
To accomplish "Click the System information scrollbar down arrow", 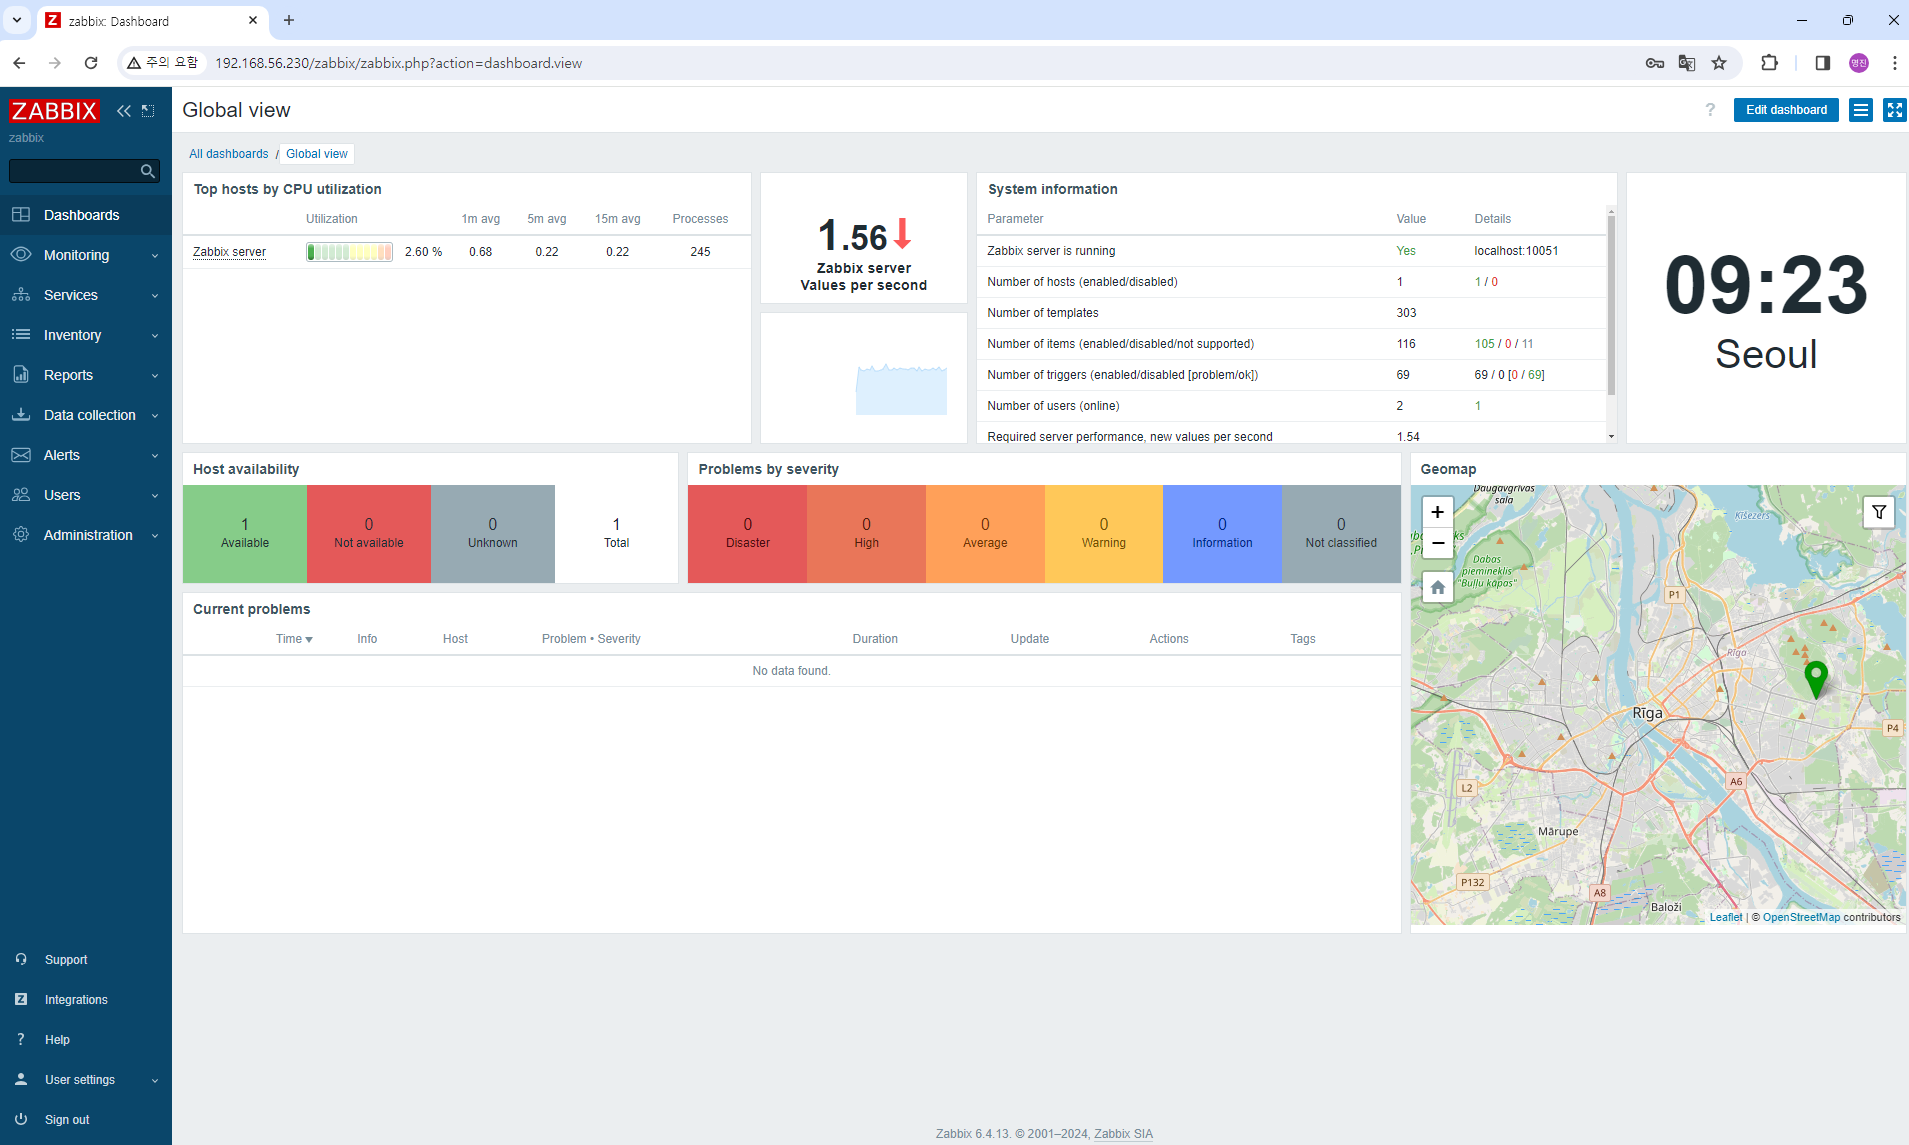I will (1611, 436).
